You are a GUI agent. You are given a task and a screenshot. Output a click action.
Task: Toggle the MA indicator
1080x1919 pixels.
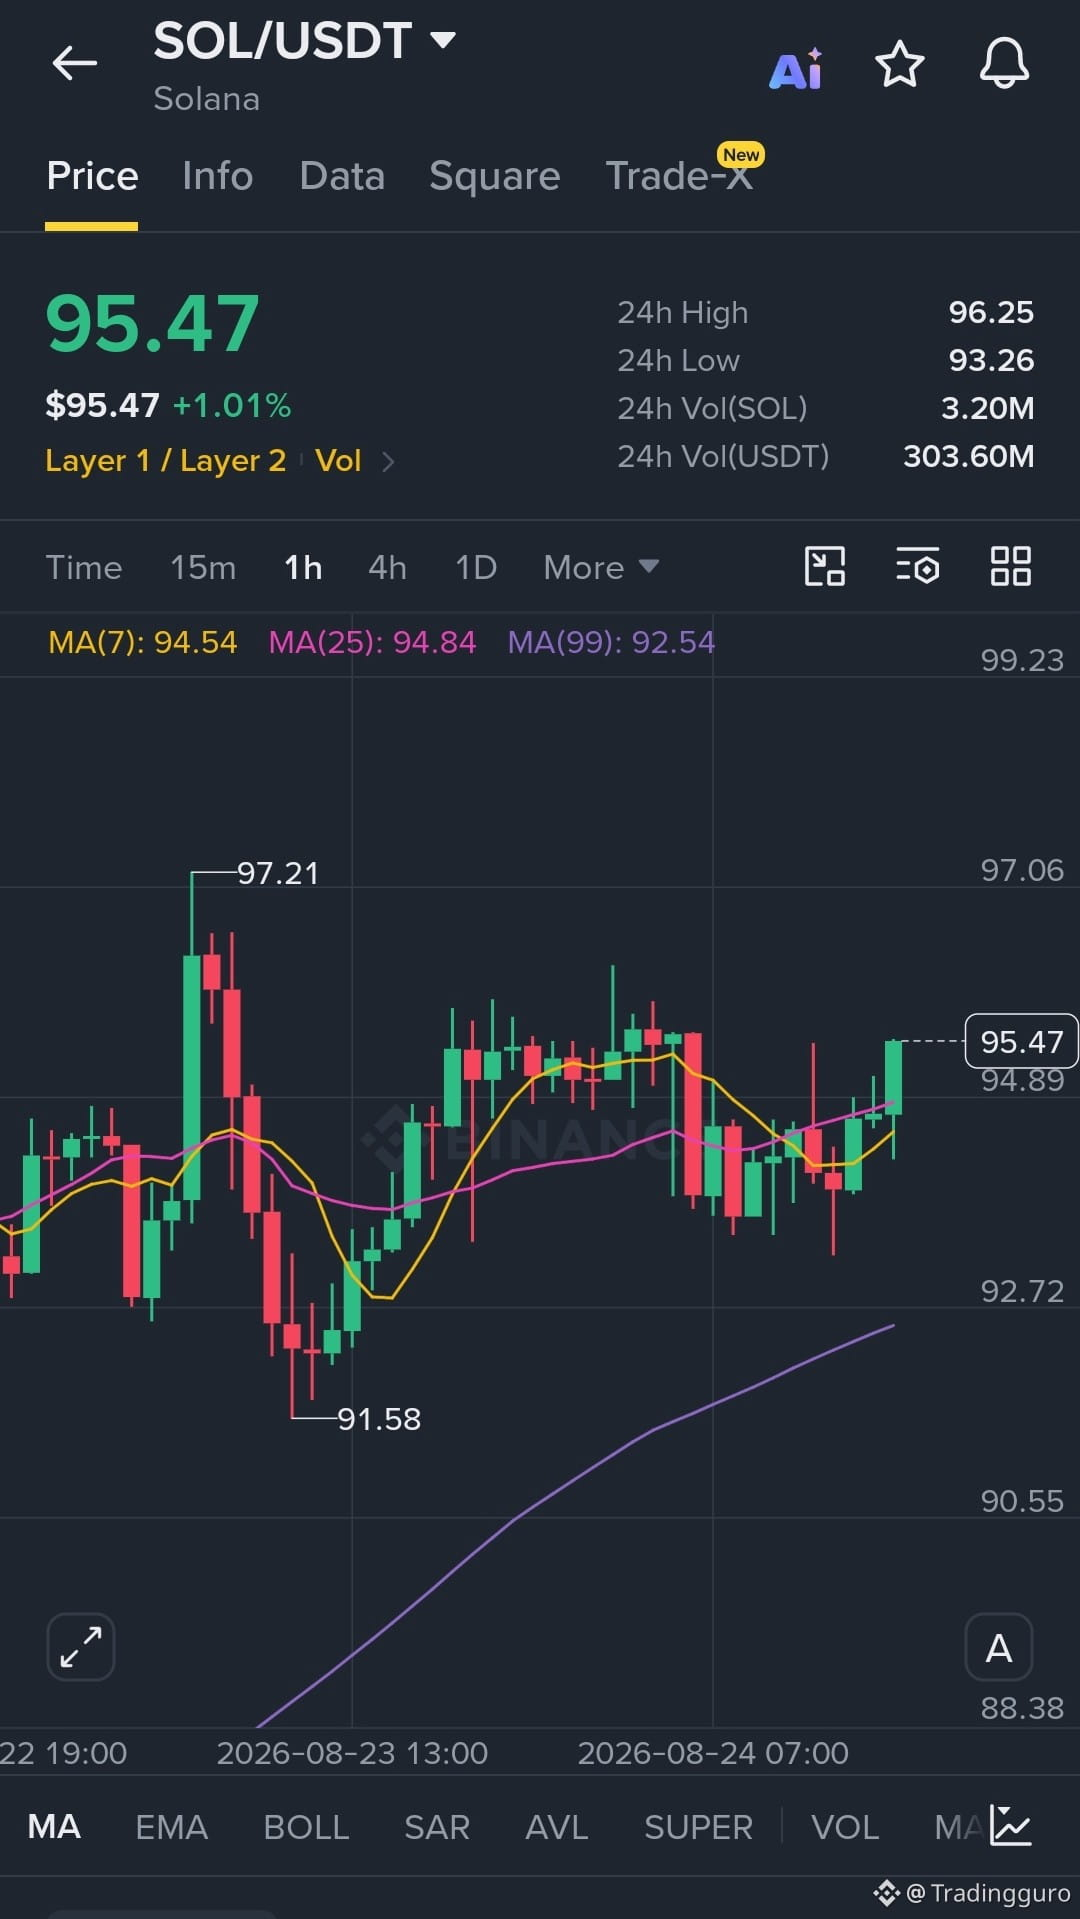(x=54, y=1826)
